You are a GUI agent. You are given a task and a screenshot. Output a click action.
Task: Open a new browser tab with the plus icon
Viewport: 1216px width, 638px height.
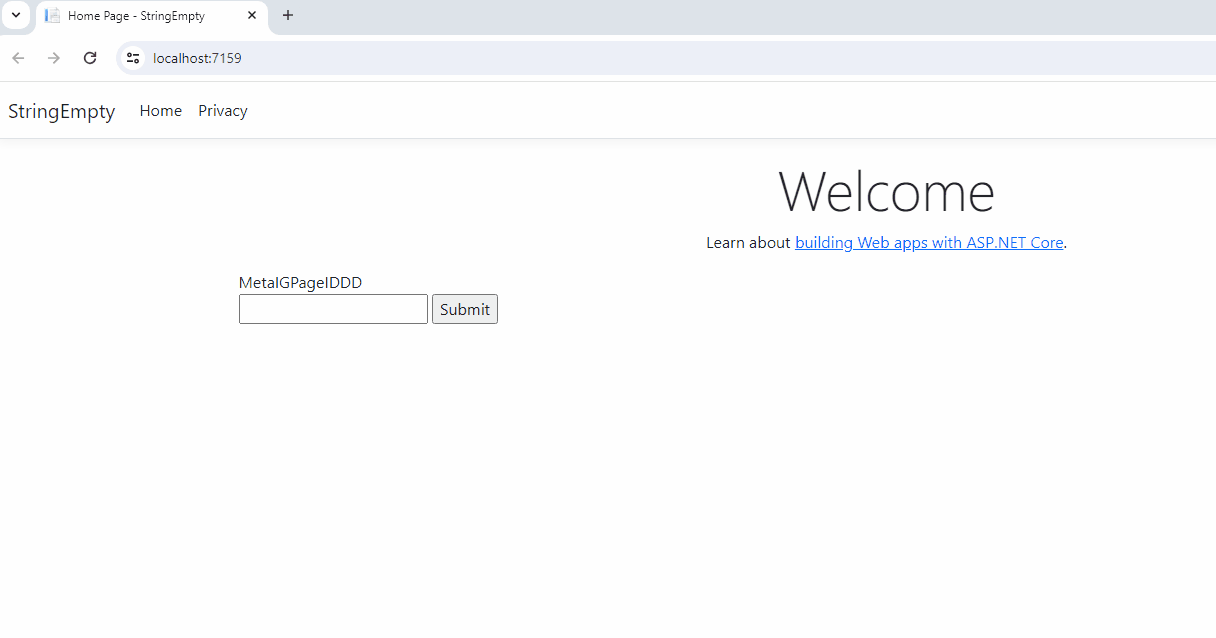(x=288, y=16)
